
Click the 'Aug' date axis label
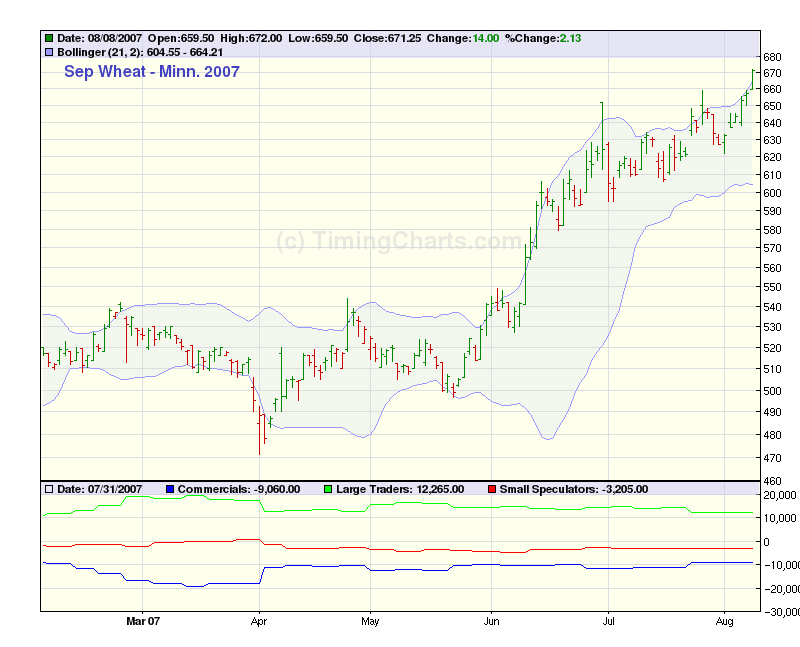pyautogui.click(x=724, y=621)
